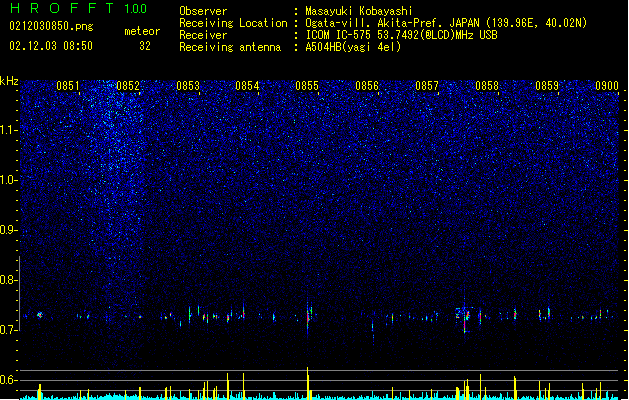
Task: Click the 0857 time marker
Action: tap(427, 86)
